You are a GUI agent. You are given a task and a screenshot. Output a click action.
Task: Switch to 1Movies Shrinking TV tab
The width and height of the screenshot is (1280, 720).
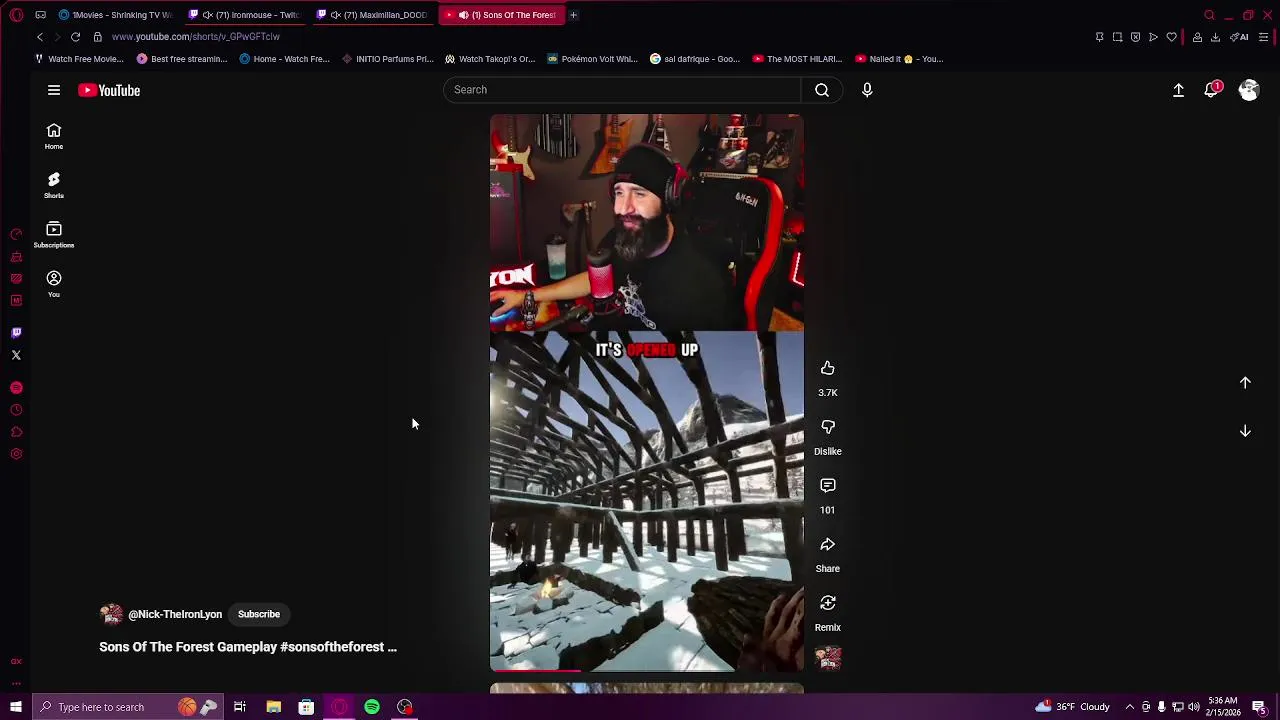(x=115, y=15)
